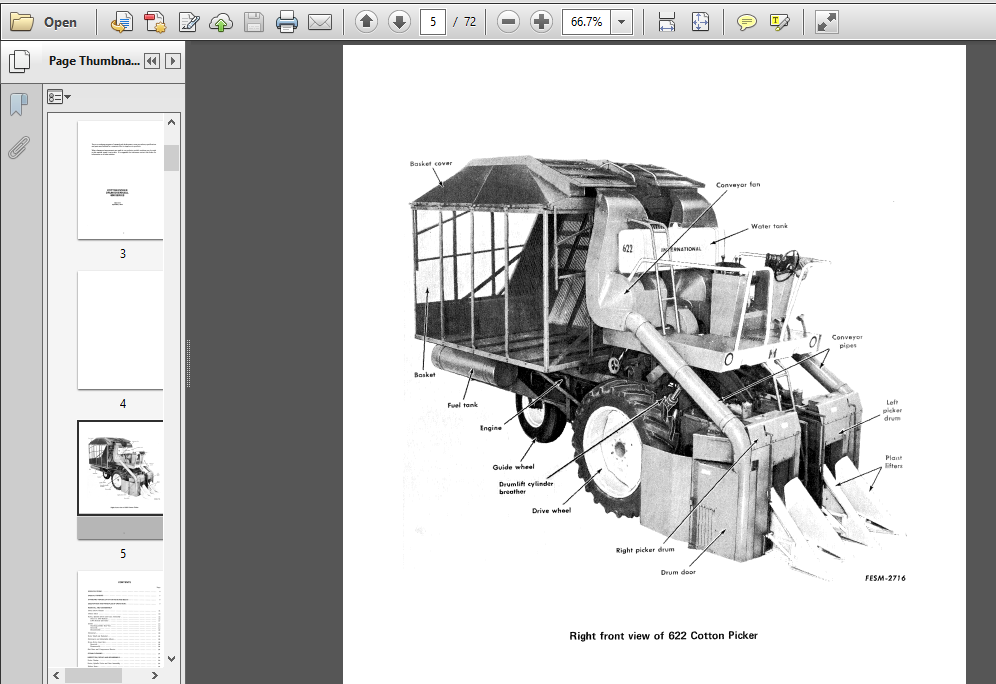Click the Save floppy disk icon

(253, 22)
